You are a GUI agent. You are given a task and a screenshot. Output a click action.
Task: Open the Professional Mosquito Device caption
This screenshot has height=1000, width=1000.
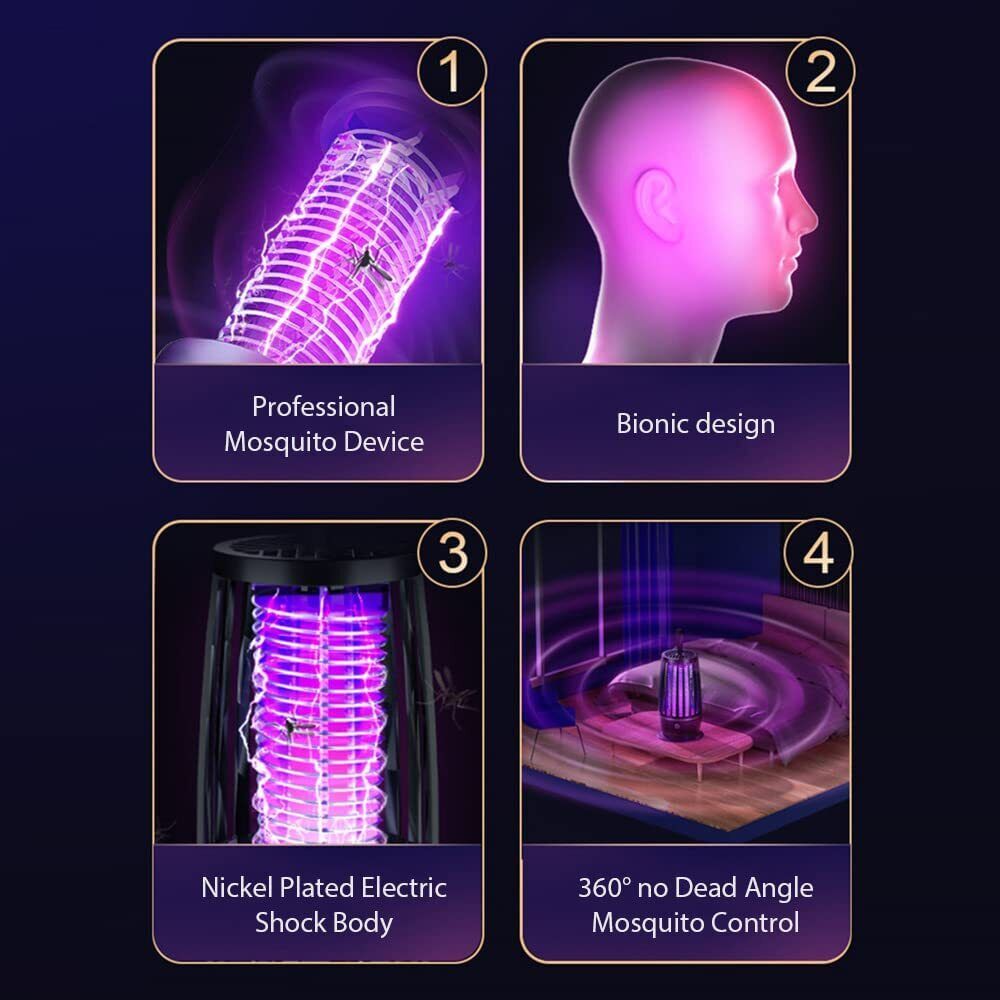click(323, 424)
